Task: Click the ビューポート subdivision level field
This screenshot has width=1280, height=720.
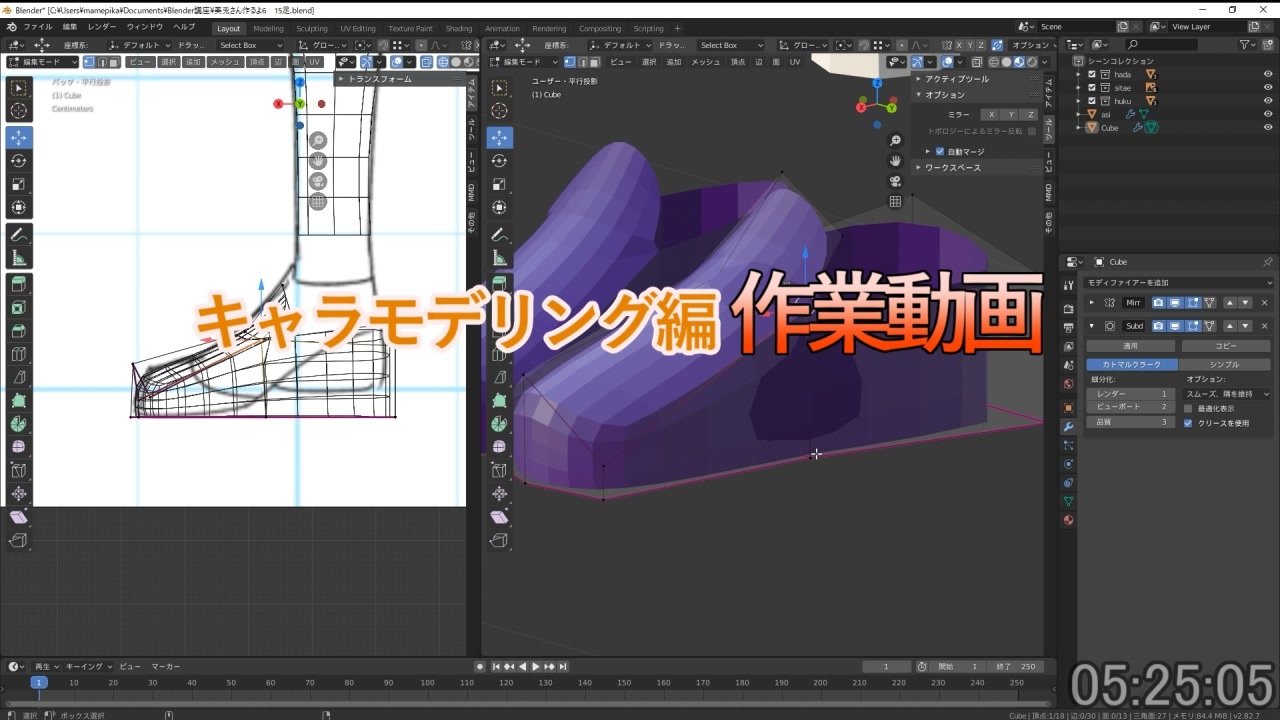Action: [1130, 407]
